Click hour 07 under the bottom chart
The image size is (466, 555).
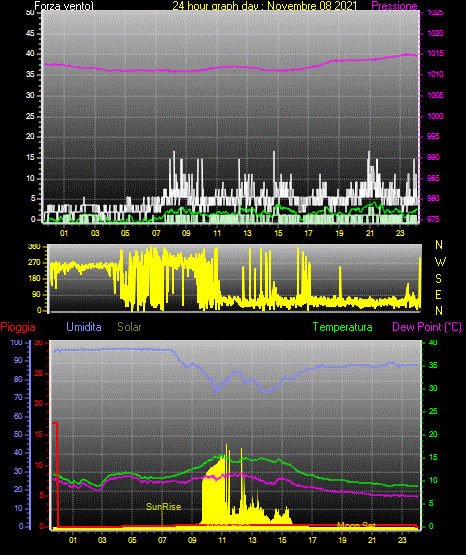coord(162,540)
